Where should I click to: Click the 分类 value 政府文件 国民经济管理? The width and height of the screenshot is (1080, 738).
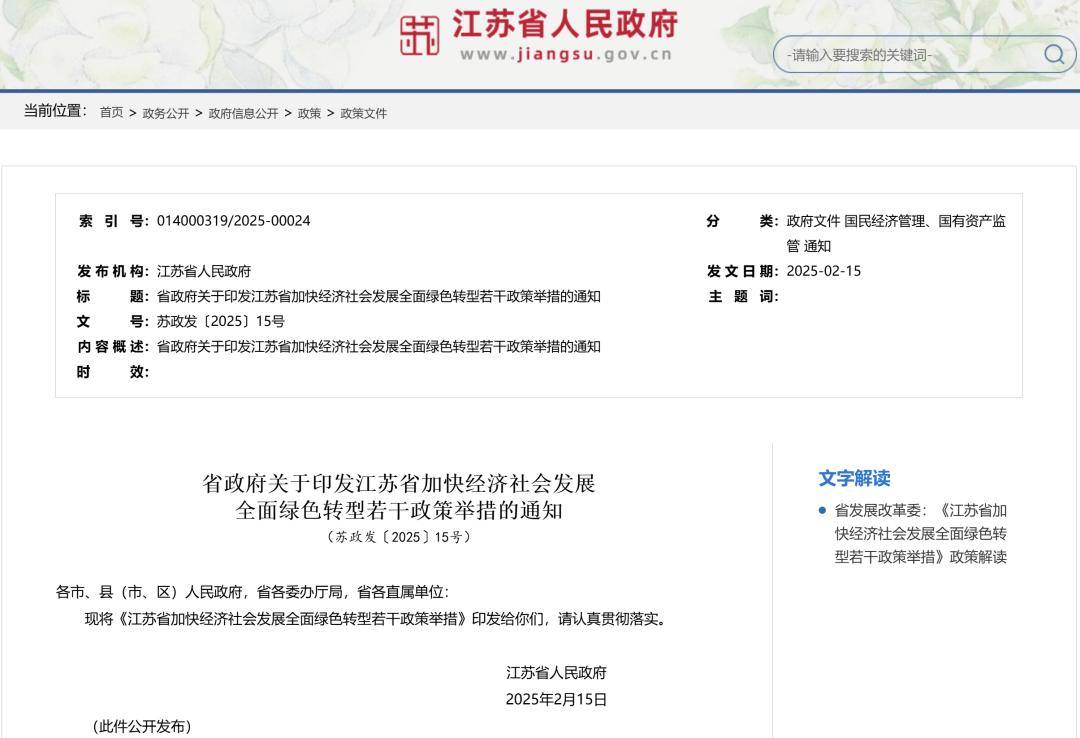click(896, 233)
